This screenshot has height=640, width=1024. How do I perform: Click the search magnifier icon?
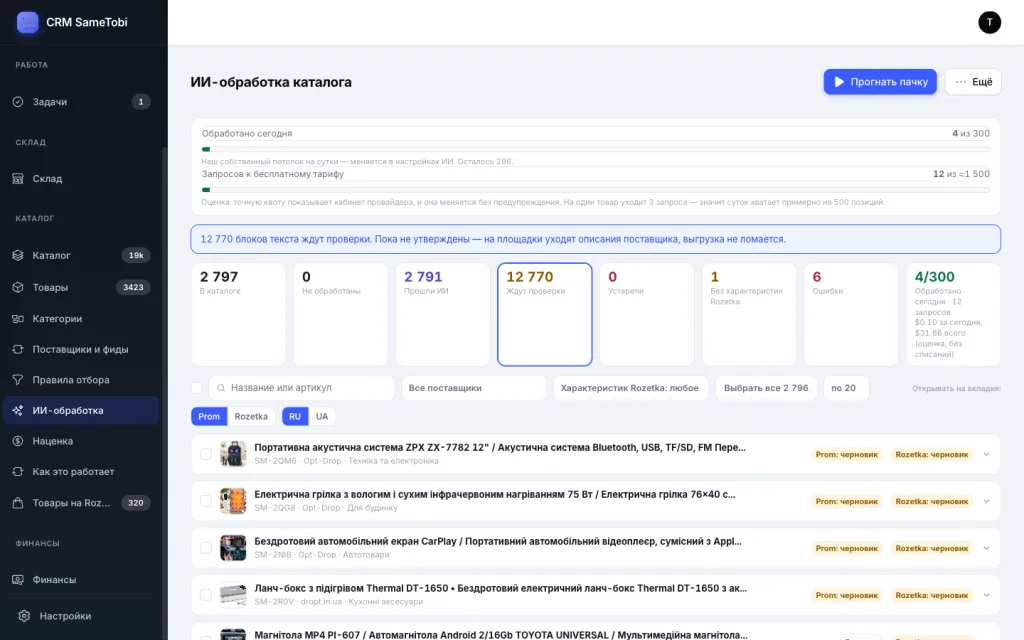[221, 388]
